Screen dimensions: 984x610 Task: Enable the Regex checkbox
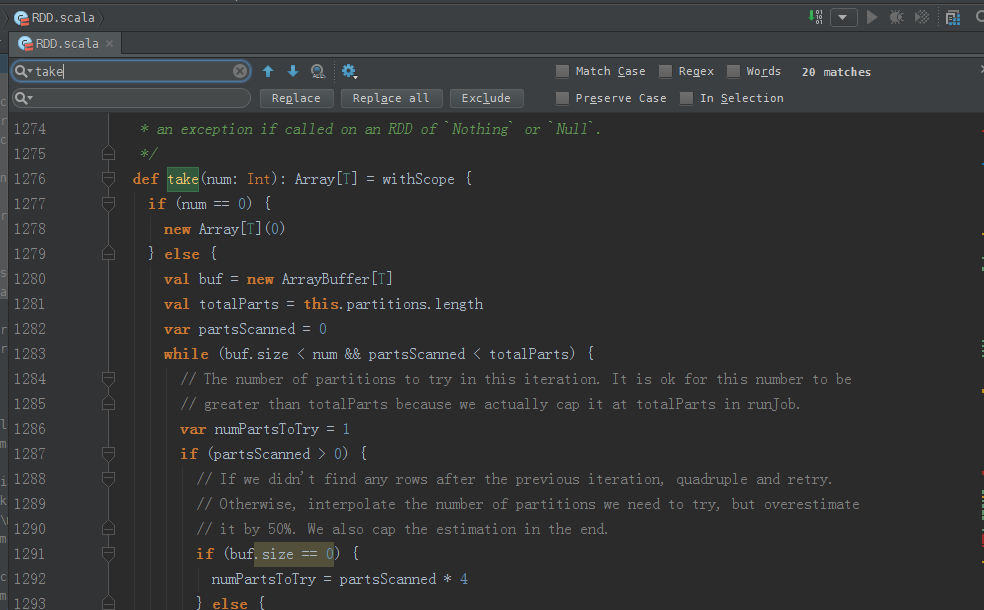coord(665,71)
